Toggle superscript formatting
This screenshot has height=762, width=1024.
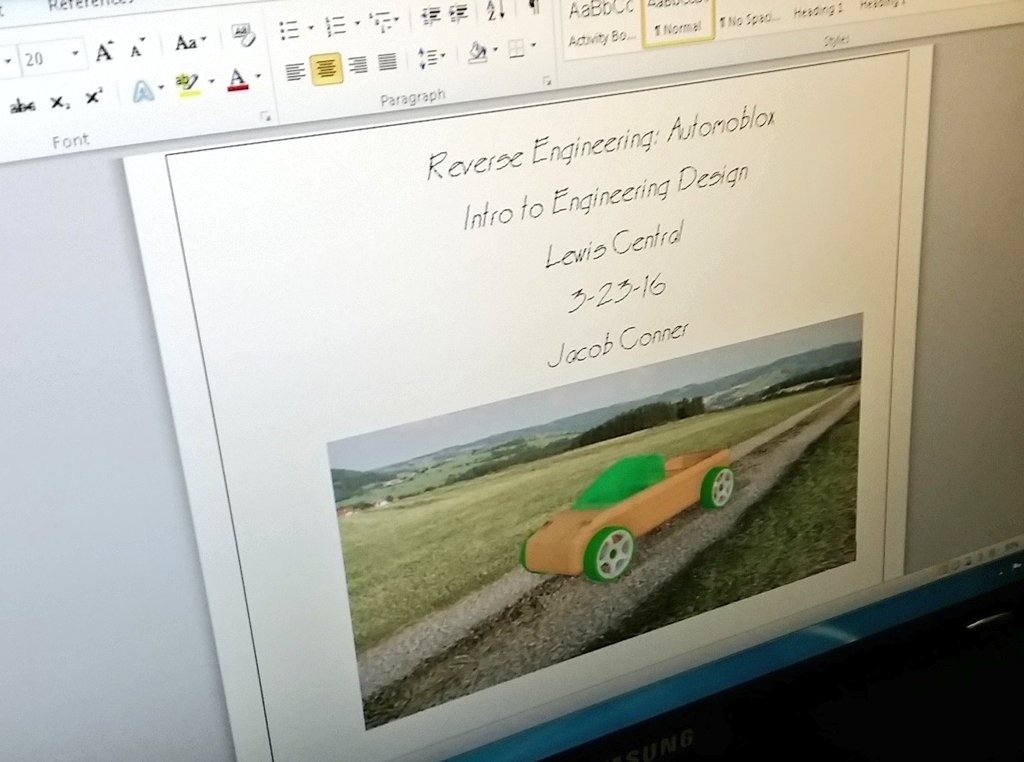94,98
